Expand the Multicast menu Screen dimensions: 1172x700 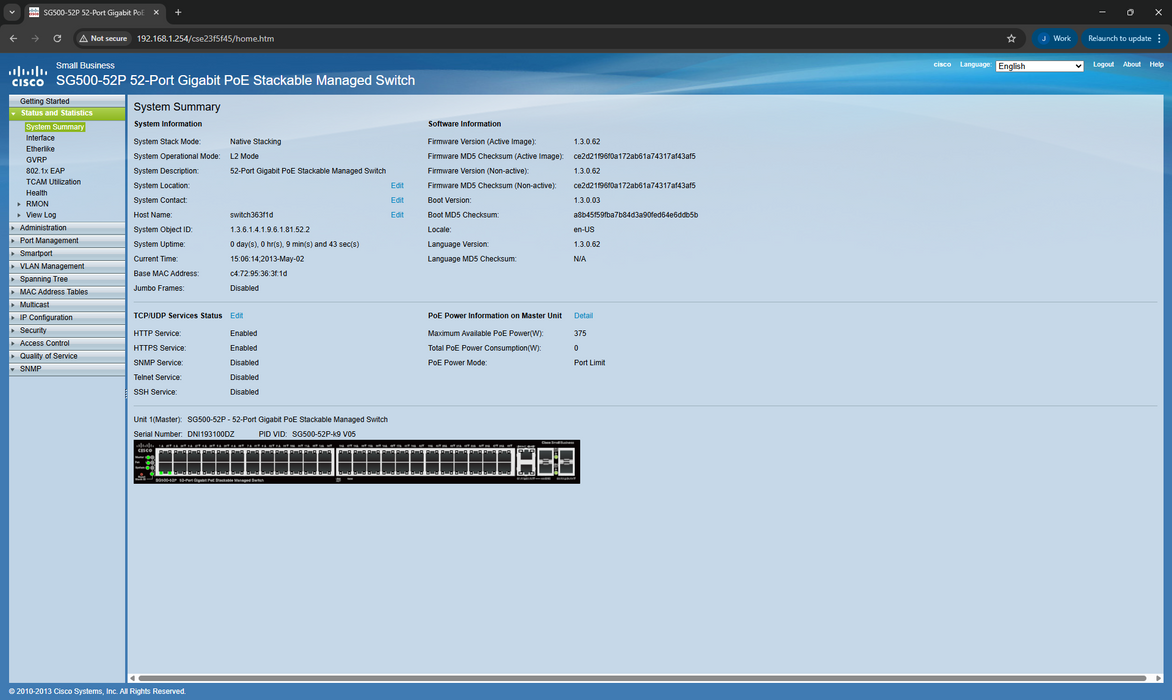[x=67, y=305]
